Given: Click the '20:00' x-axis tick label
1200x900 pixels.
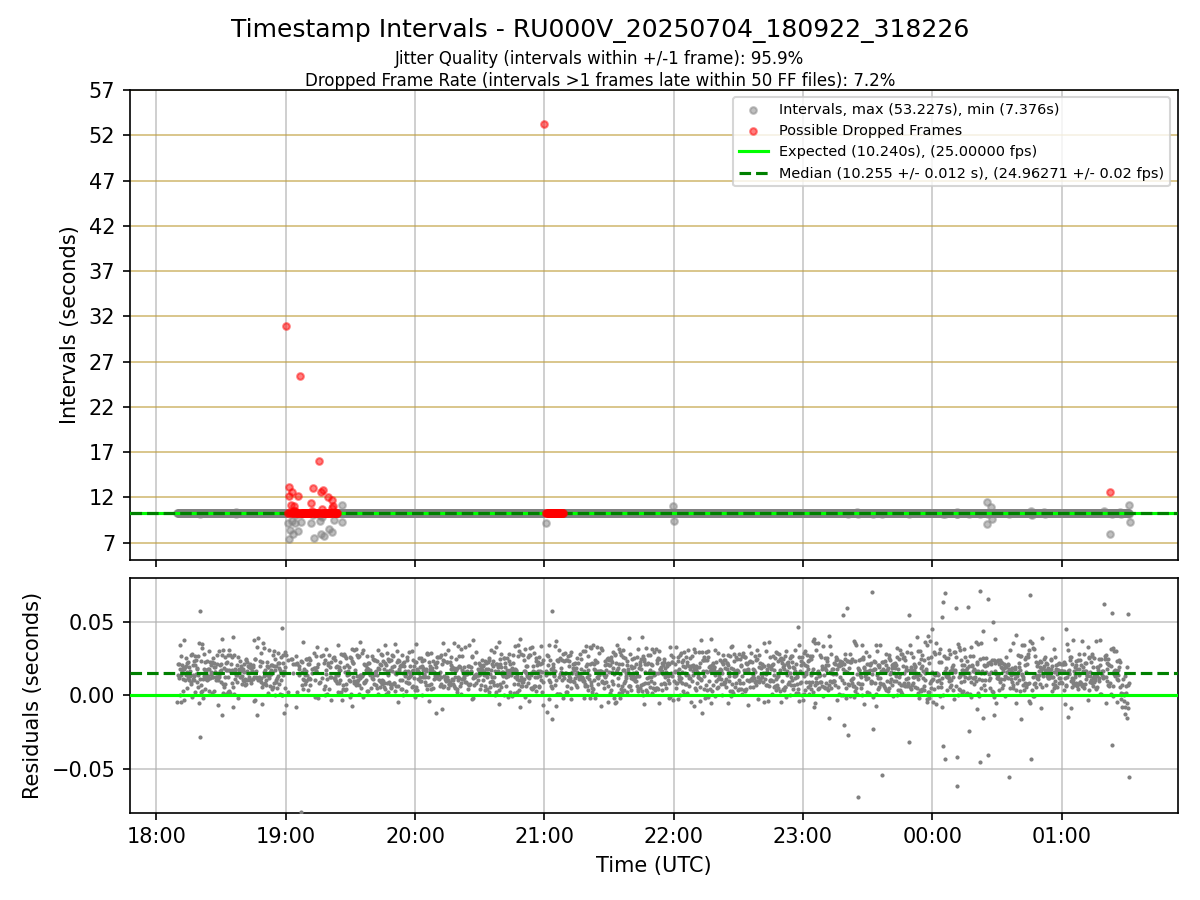Looking at the screenshot, I should 415,834.
